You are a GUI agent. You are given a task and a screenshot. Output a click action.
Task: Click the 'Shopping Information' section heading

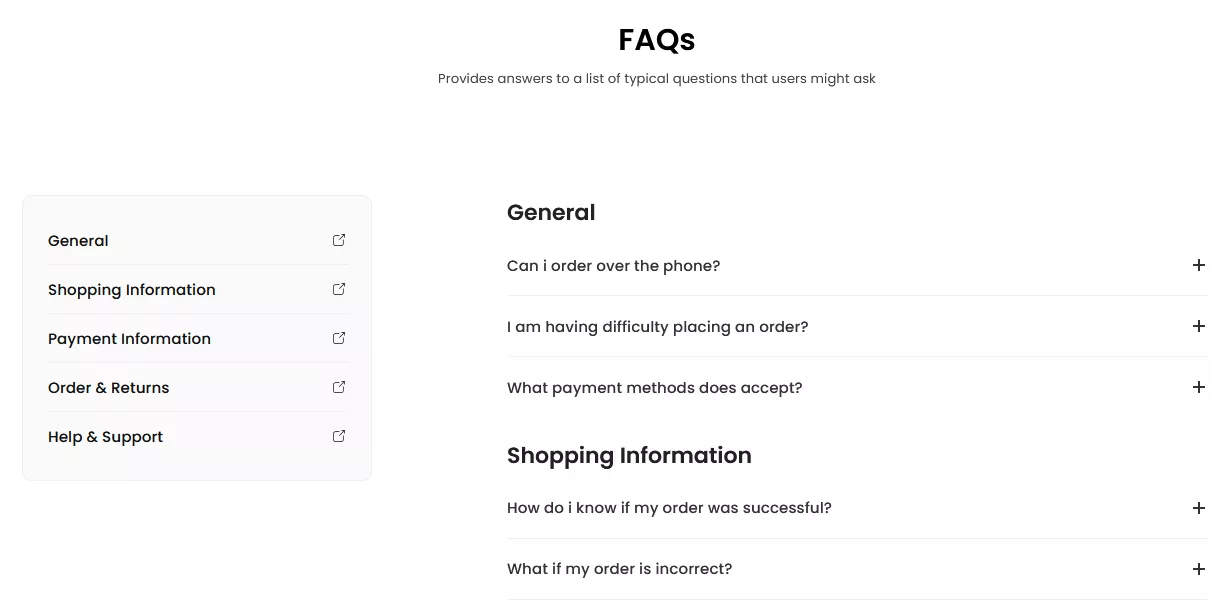pyautogui.click(x=629, y=455)
